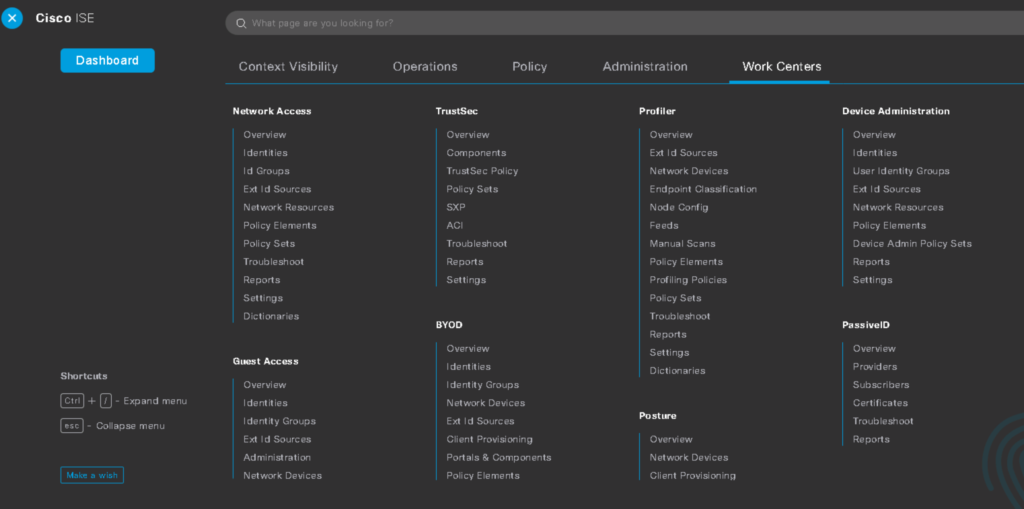Open the Operations tab
The image size is (1024, 509).
pyautogui.click(x=425, y=67)
